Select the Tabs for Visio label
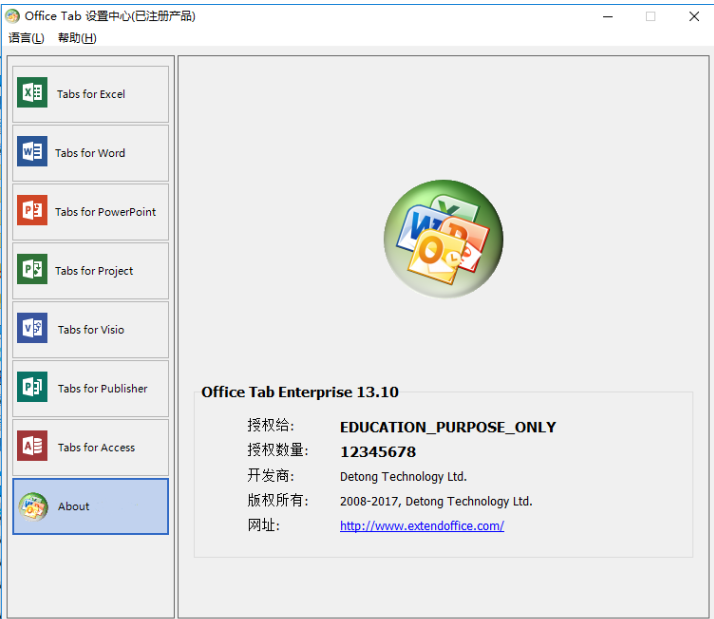The image size is (714, 619). pos(91,330)
